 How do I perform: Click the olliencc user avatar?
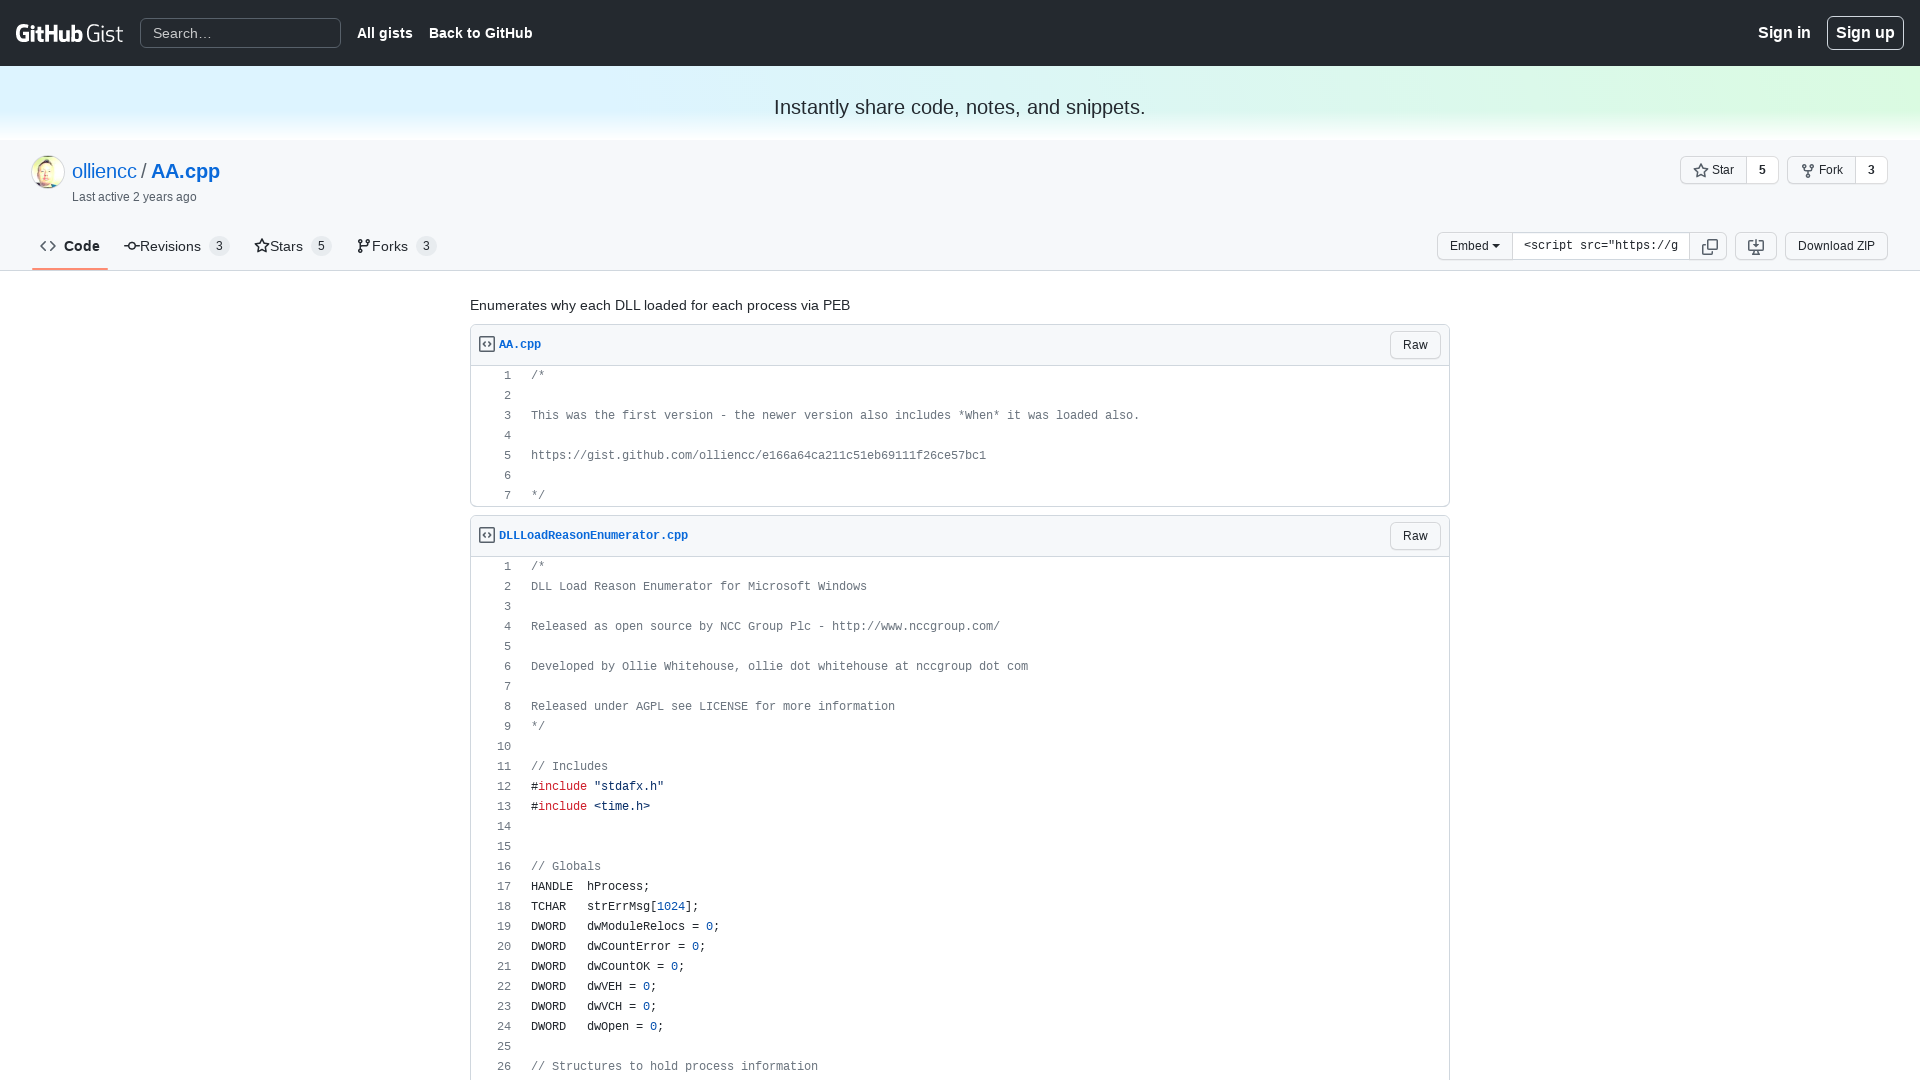tap(48, 172)
